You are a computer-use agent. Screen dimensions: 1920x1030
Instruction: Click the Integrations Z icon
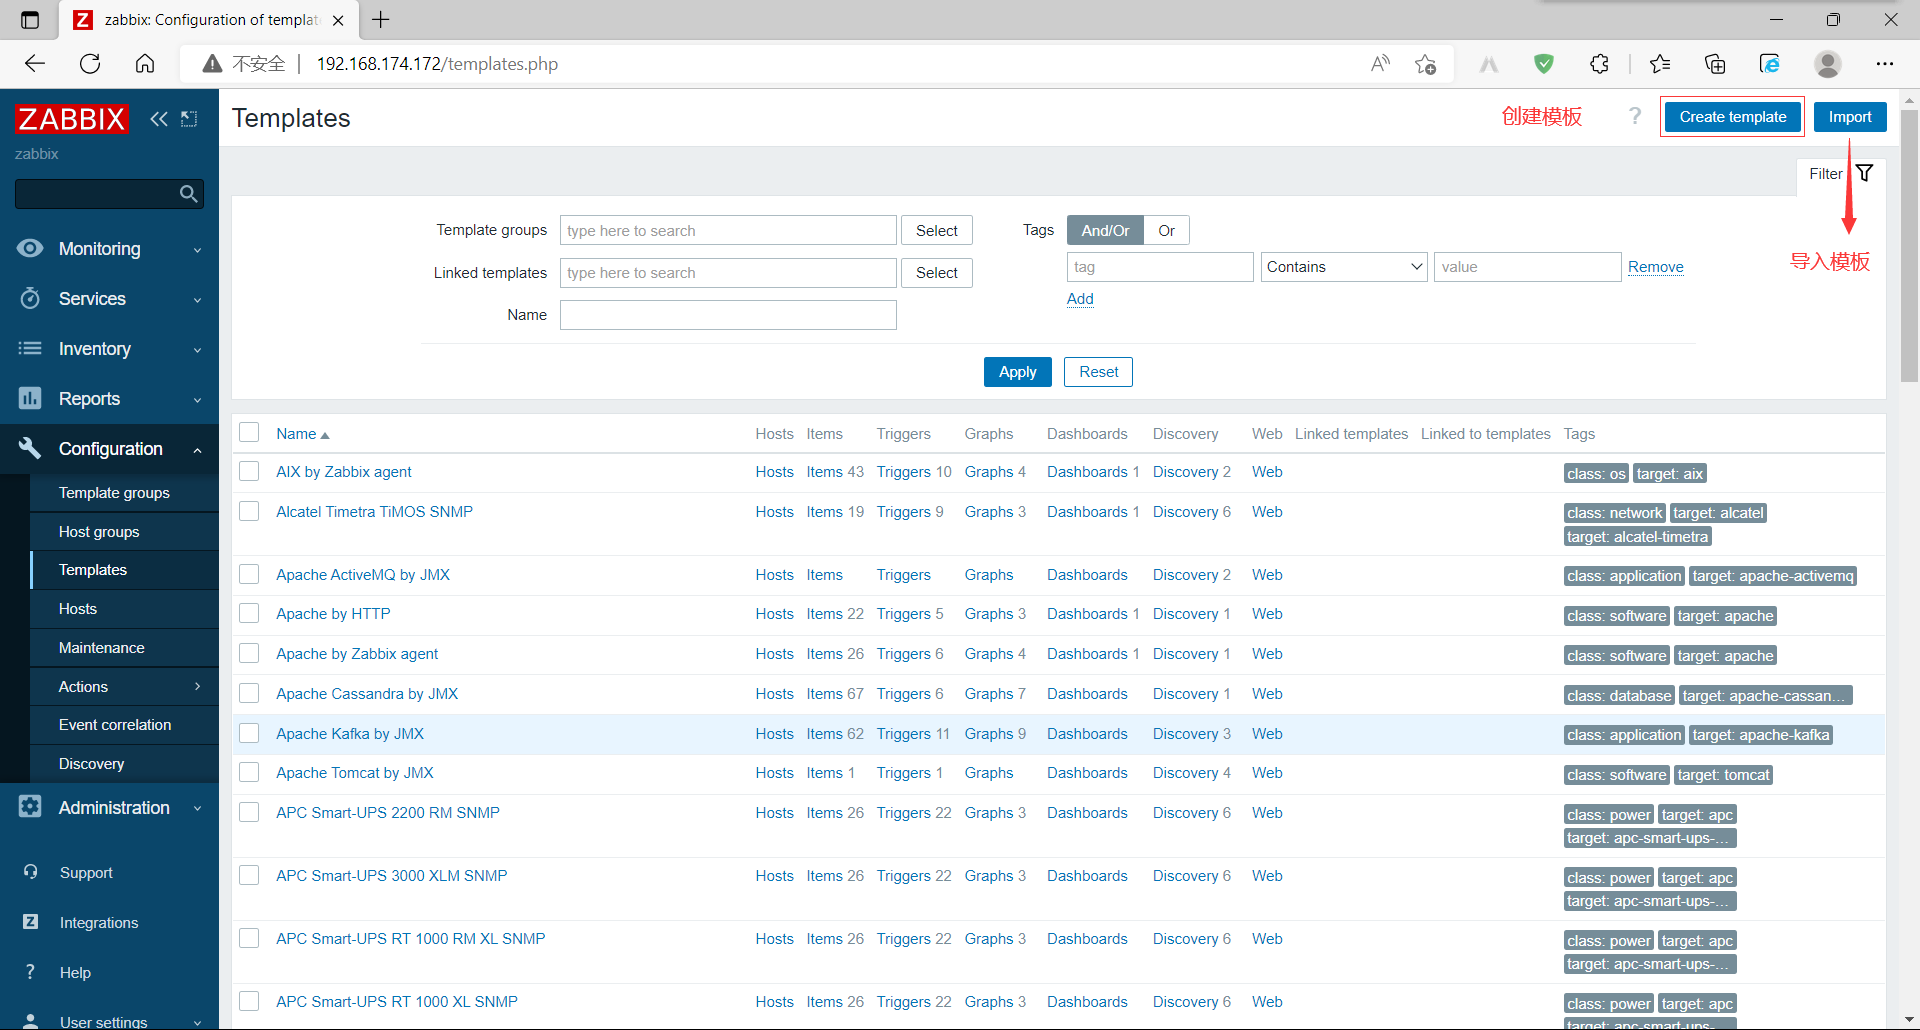31,922
